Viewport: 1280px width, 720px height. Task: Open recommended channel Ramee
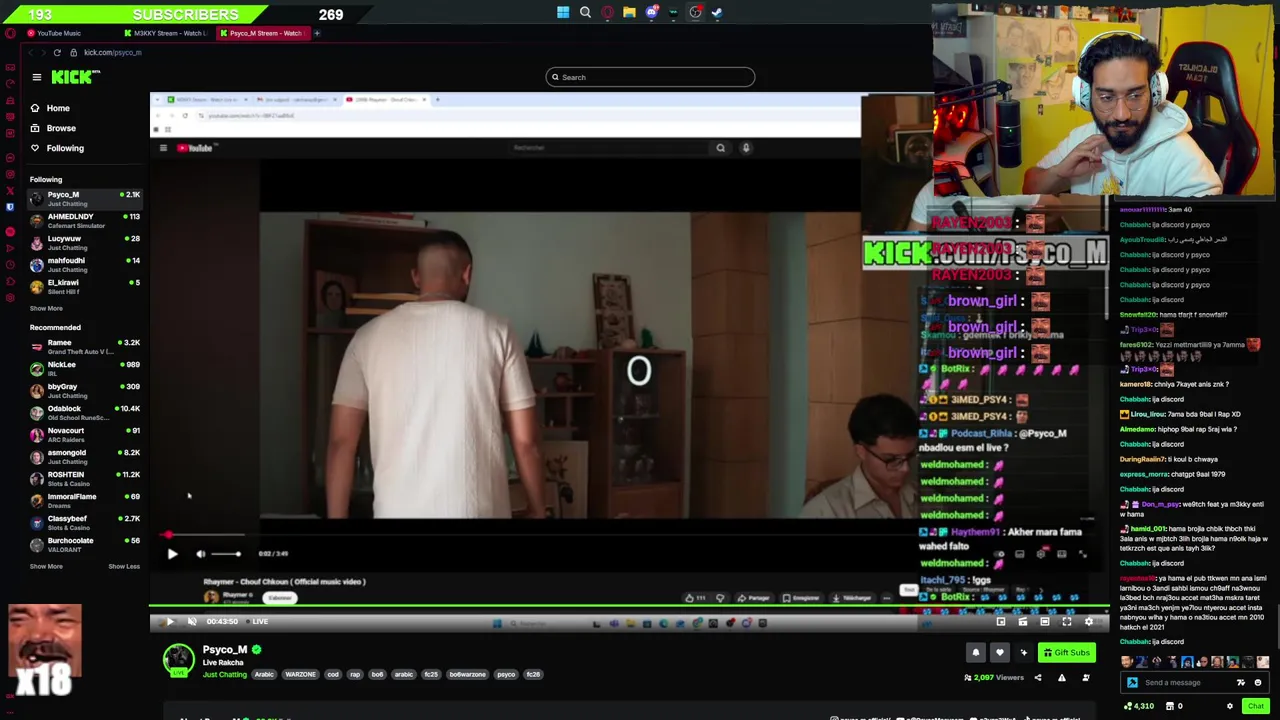pos(85,347)
